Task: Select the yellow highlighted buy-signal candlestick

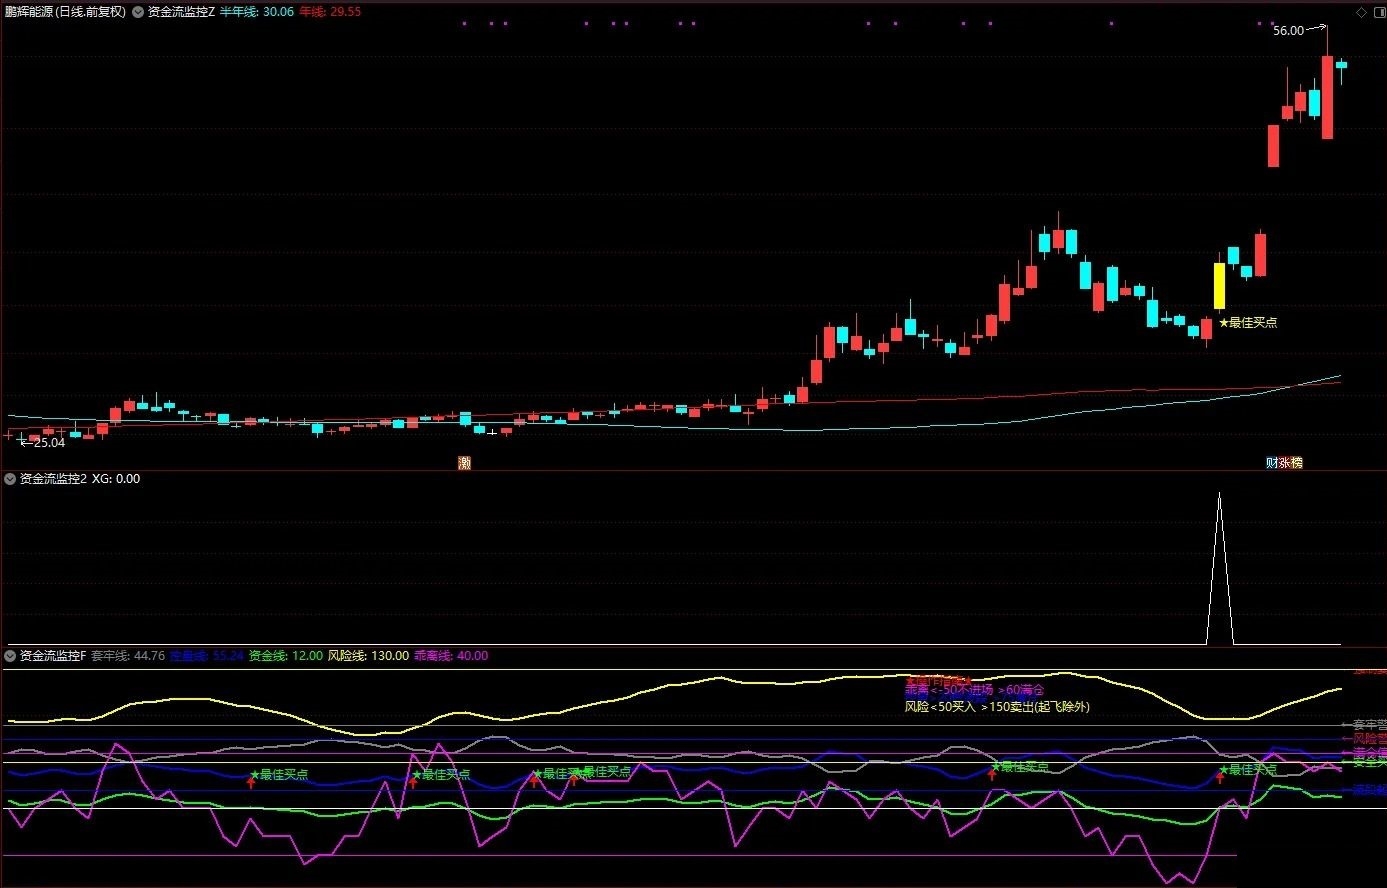Action: [x=1219, y=286]
